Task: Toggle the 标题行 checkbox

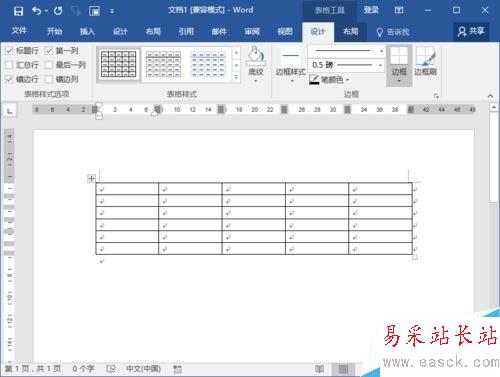Action: click(x=9, y=51)
